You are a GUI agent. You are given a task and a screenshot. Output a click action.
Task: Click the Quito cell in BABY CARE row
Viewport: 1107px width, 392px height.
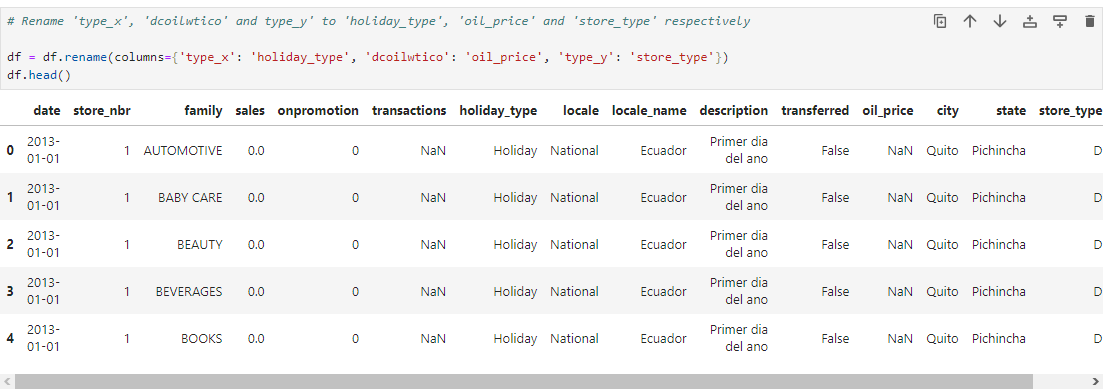coord(943,198)
